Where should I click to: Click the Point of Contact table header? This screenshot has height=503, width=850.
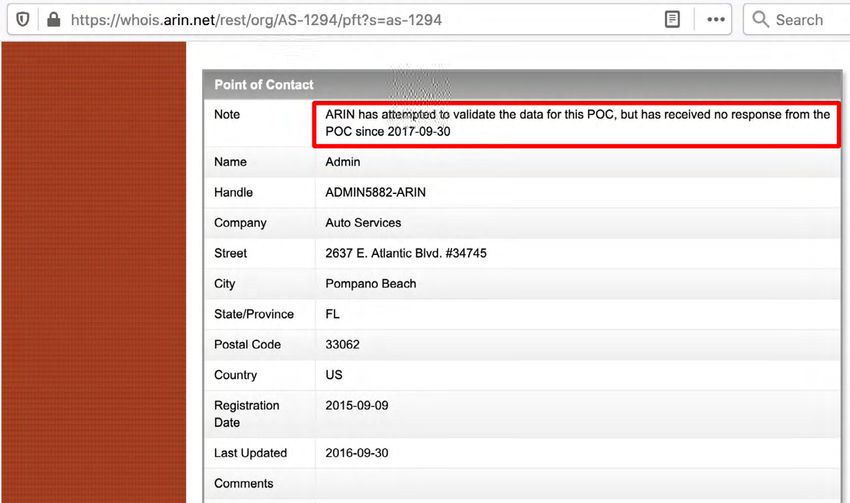click(x=523, y=85)
